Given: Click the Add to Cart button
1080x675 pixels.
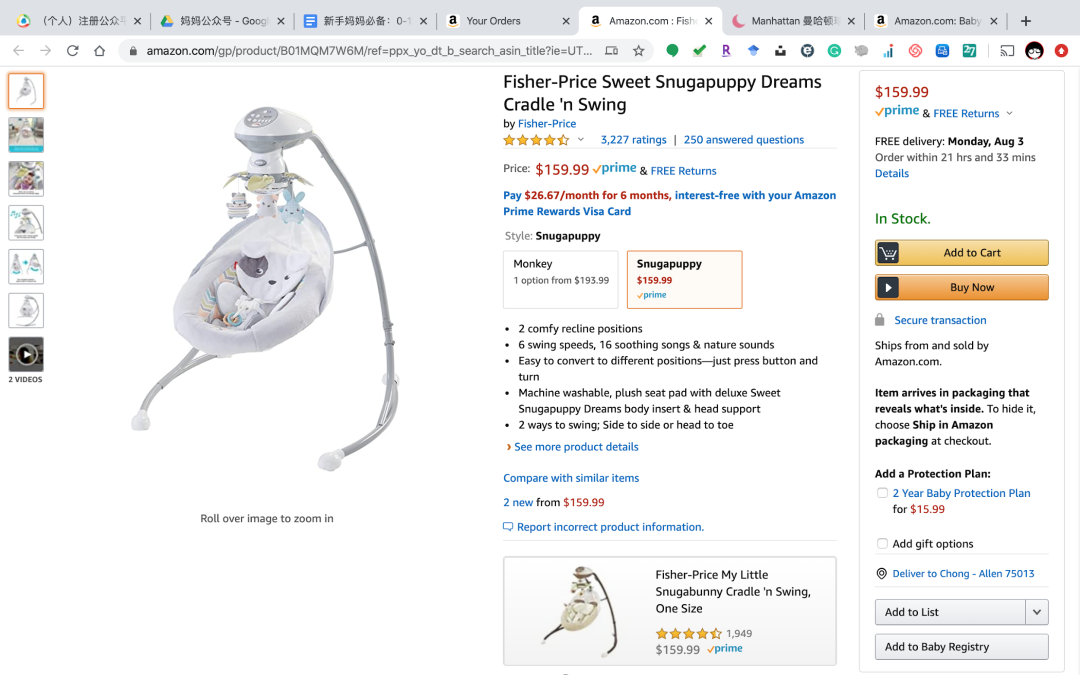Looking at the screenshot, I should click(961, 253).
